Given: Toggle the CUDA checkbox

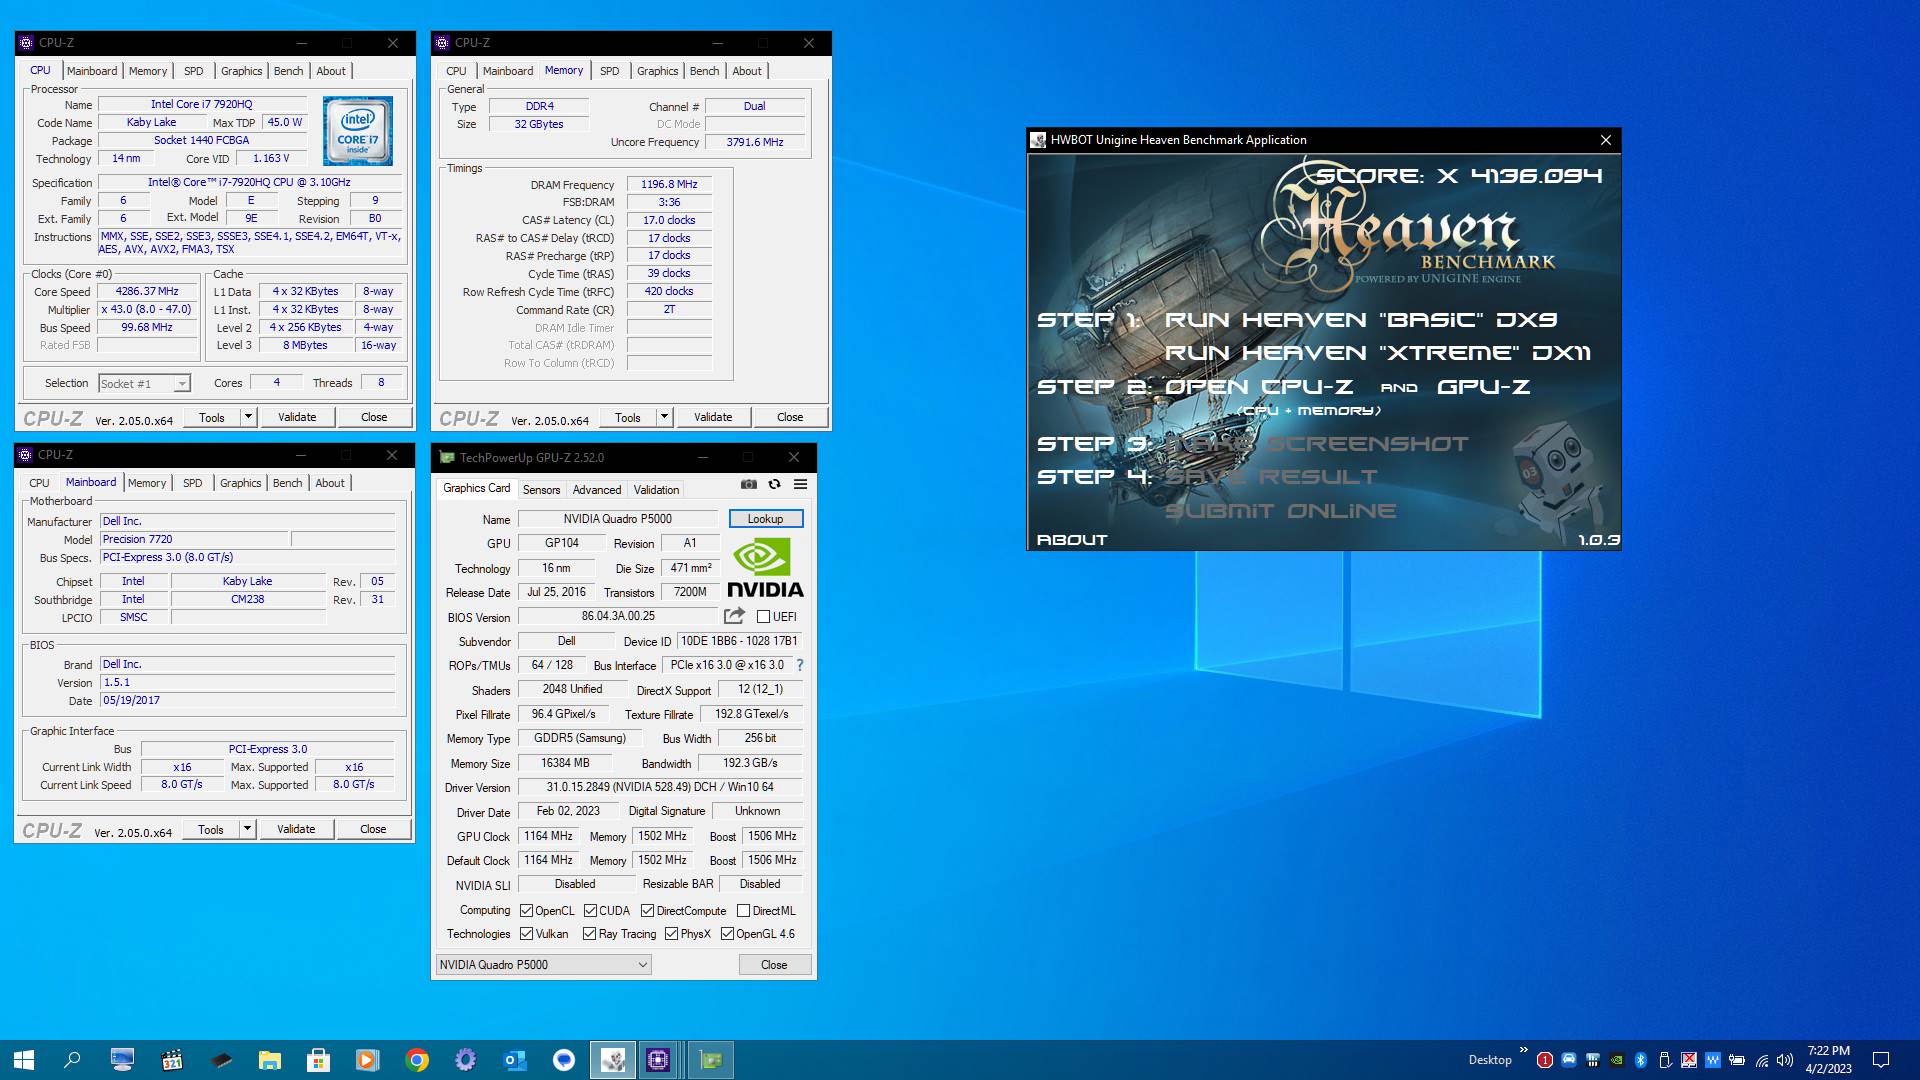Looking at the screenshot, I should (591, 911).
